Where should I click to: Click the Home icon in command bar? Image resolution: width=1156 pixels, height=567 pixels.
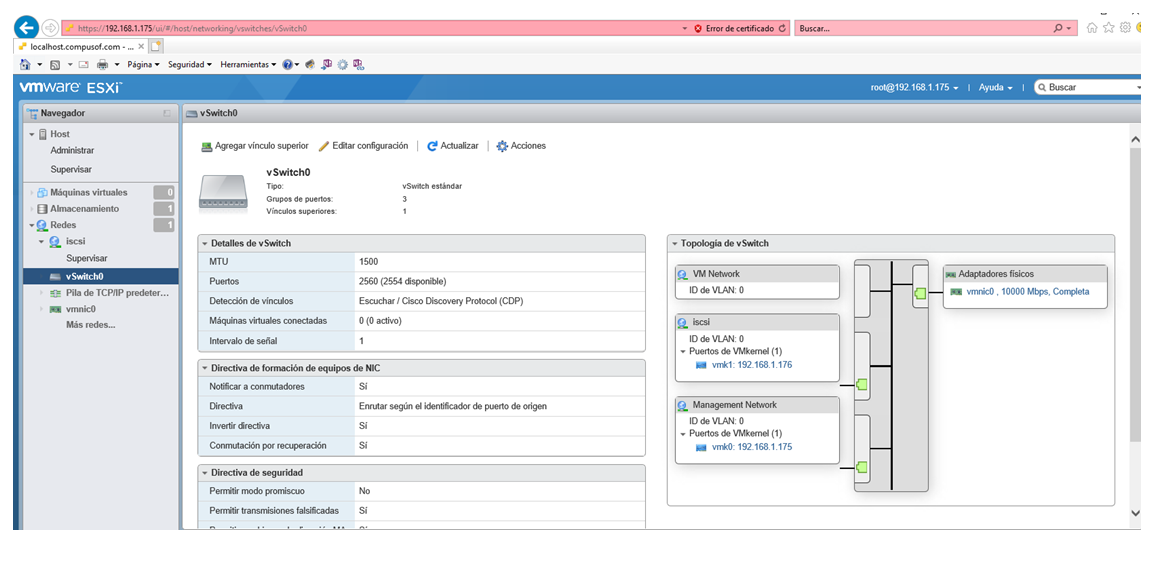[25, 64]
